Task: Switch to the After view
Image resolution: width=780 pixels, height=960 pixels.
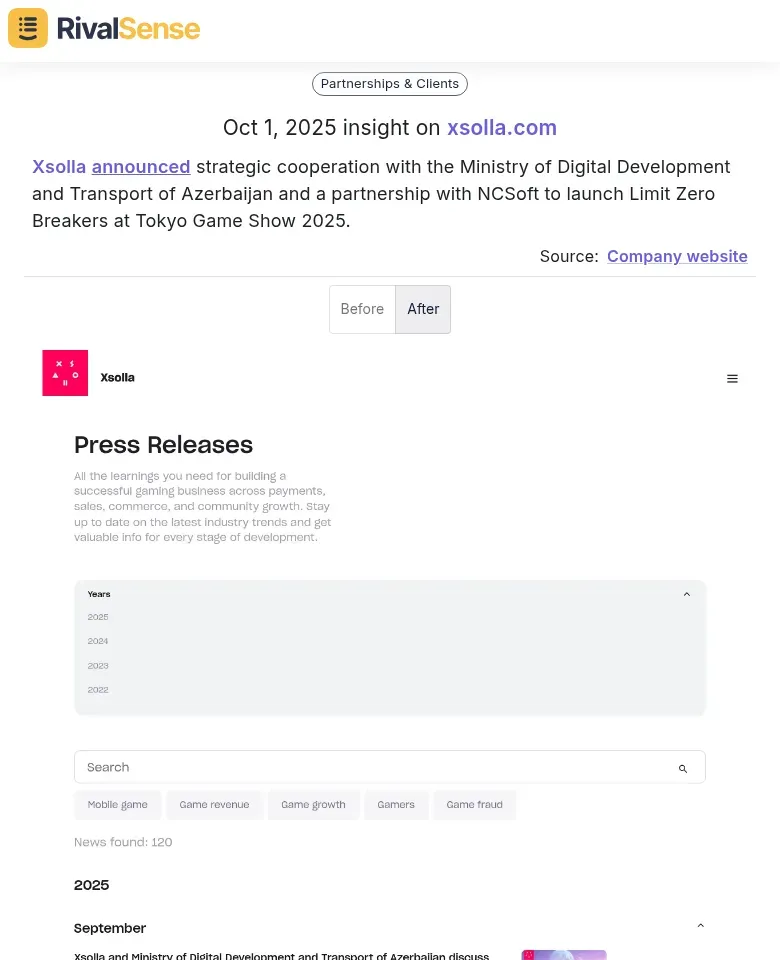Action: click(423, 309)
